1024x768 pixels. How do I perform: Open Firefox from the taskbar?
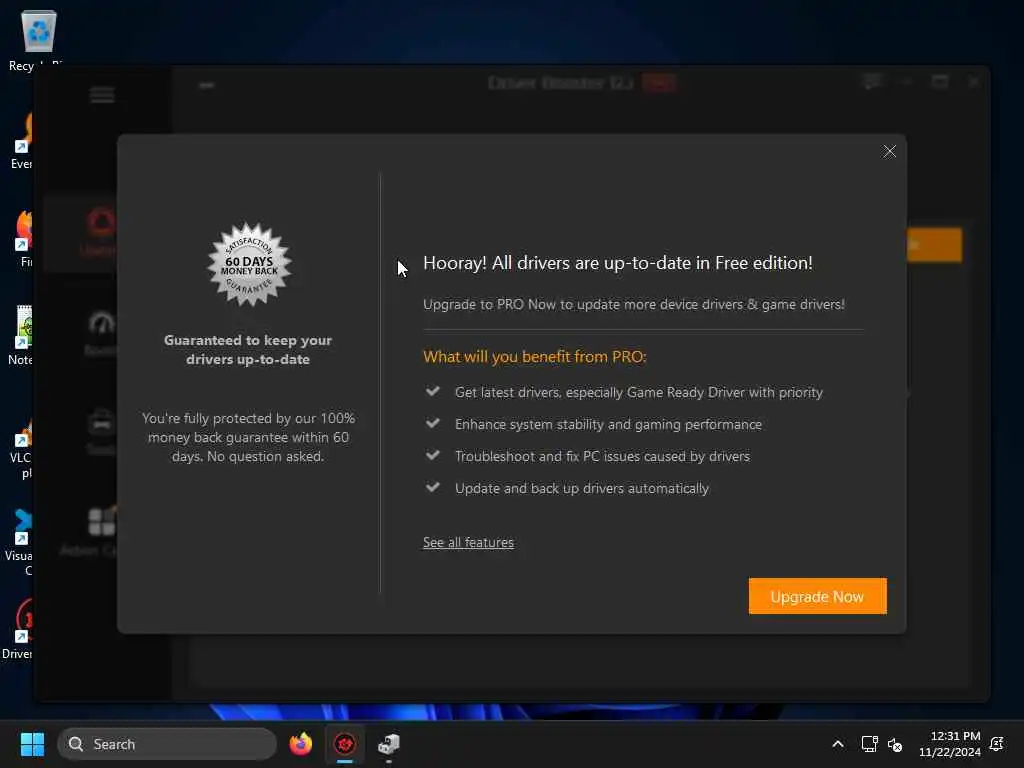300,744
